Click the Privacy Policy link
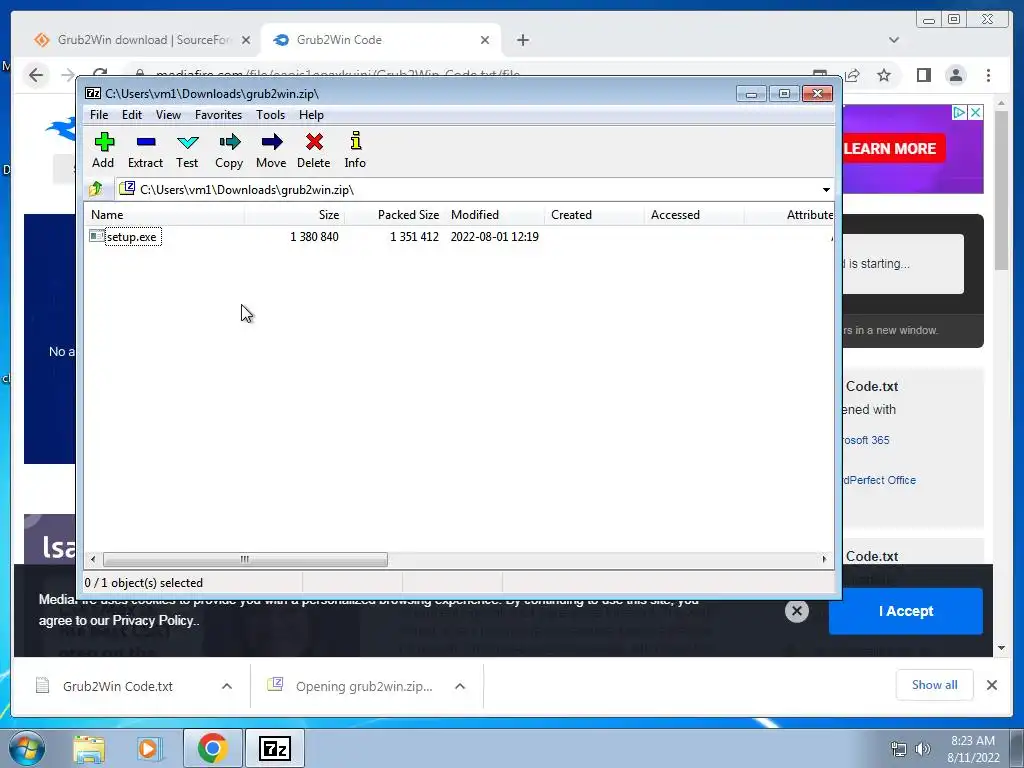1024x768 pixels. coord(155,620)
